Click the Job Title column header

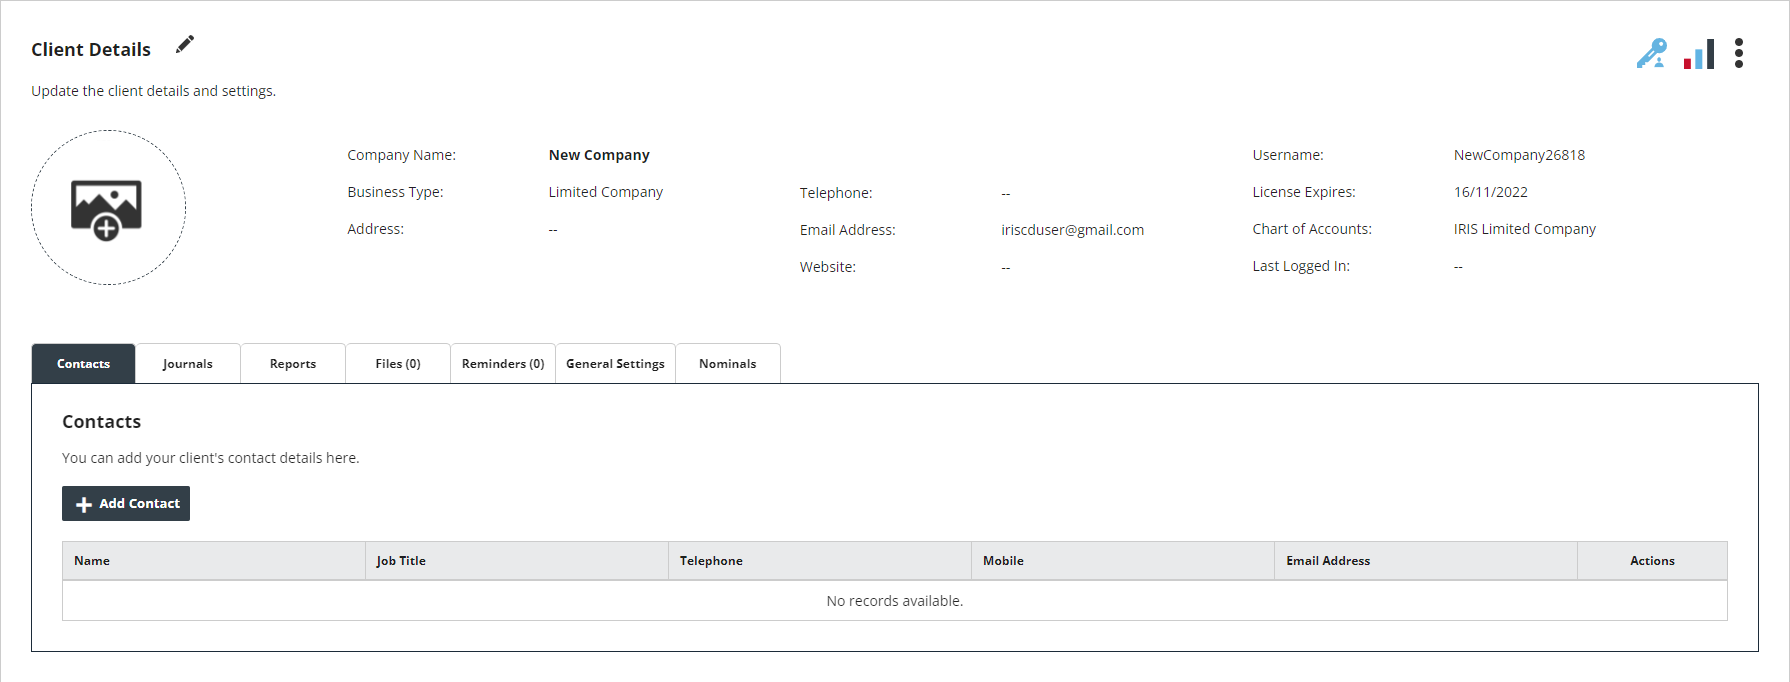pyautogui.click(x=401, y=561)
